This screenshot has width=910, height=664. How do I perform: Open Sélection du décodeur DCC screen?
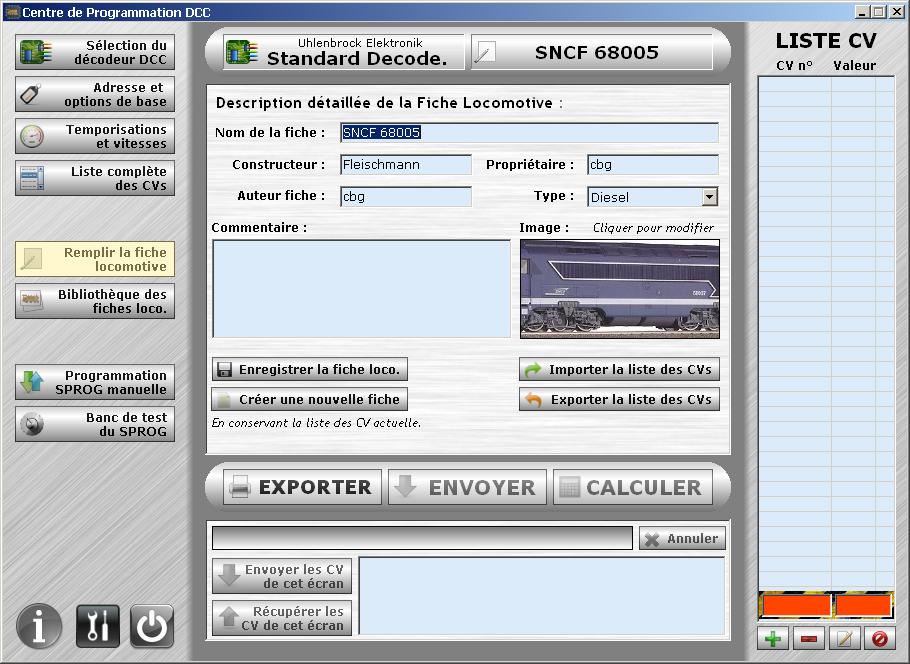(95, 52)
